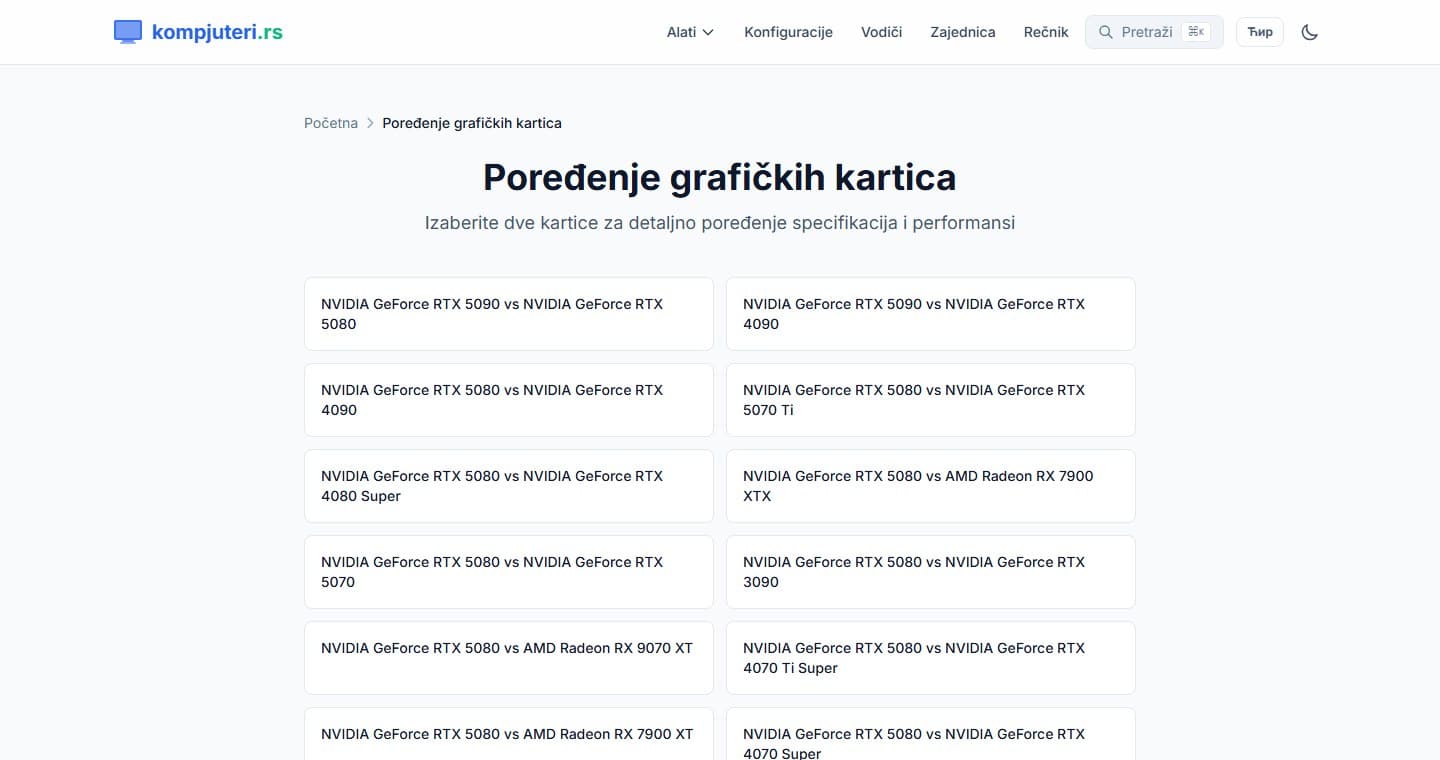Go to Konfiguracije in the navigation
Image resolution: width=1440 pixels, height=760 pixels.
(788, 32)
